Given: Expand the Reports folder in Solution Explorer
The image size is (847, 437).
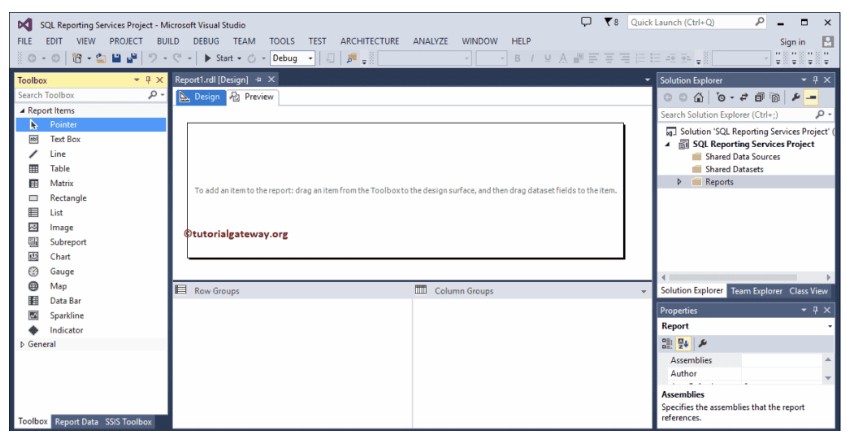Looking at the screenshot, I should (679, 182).
